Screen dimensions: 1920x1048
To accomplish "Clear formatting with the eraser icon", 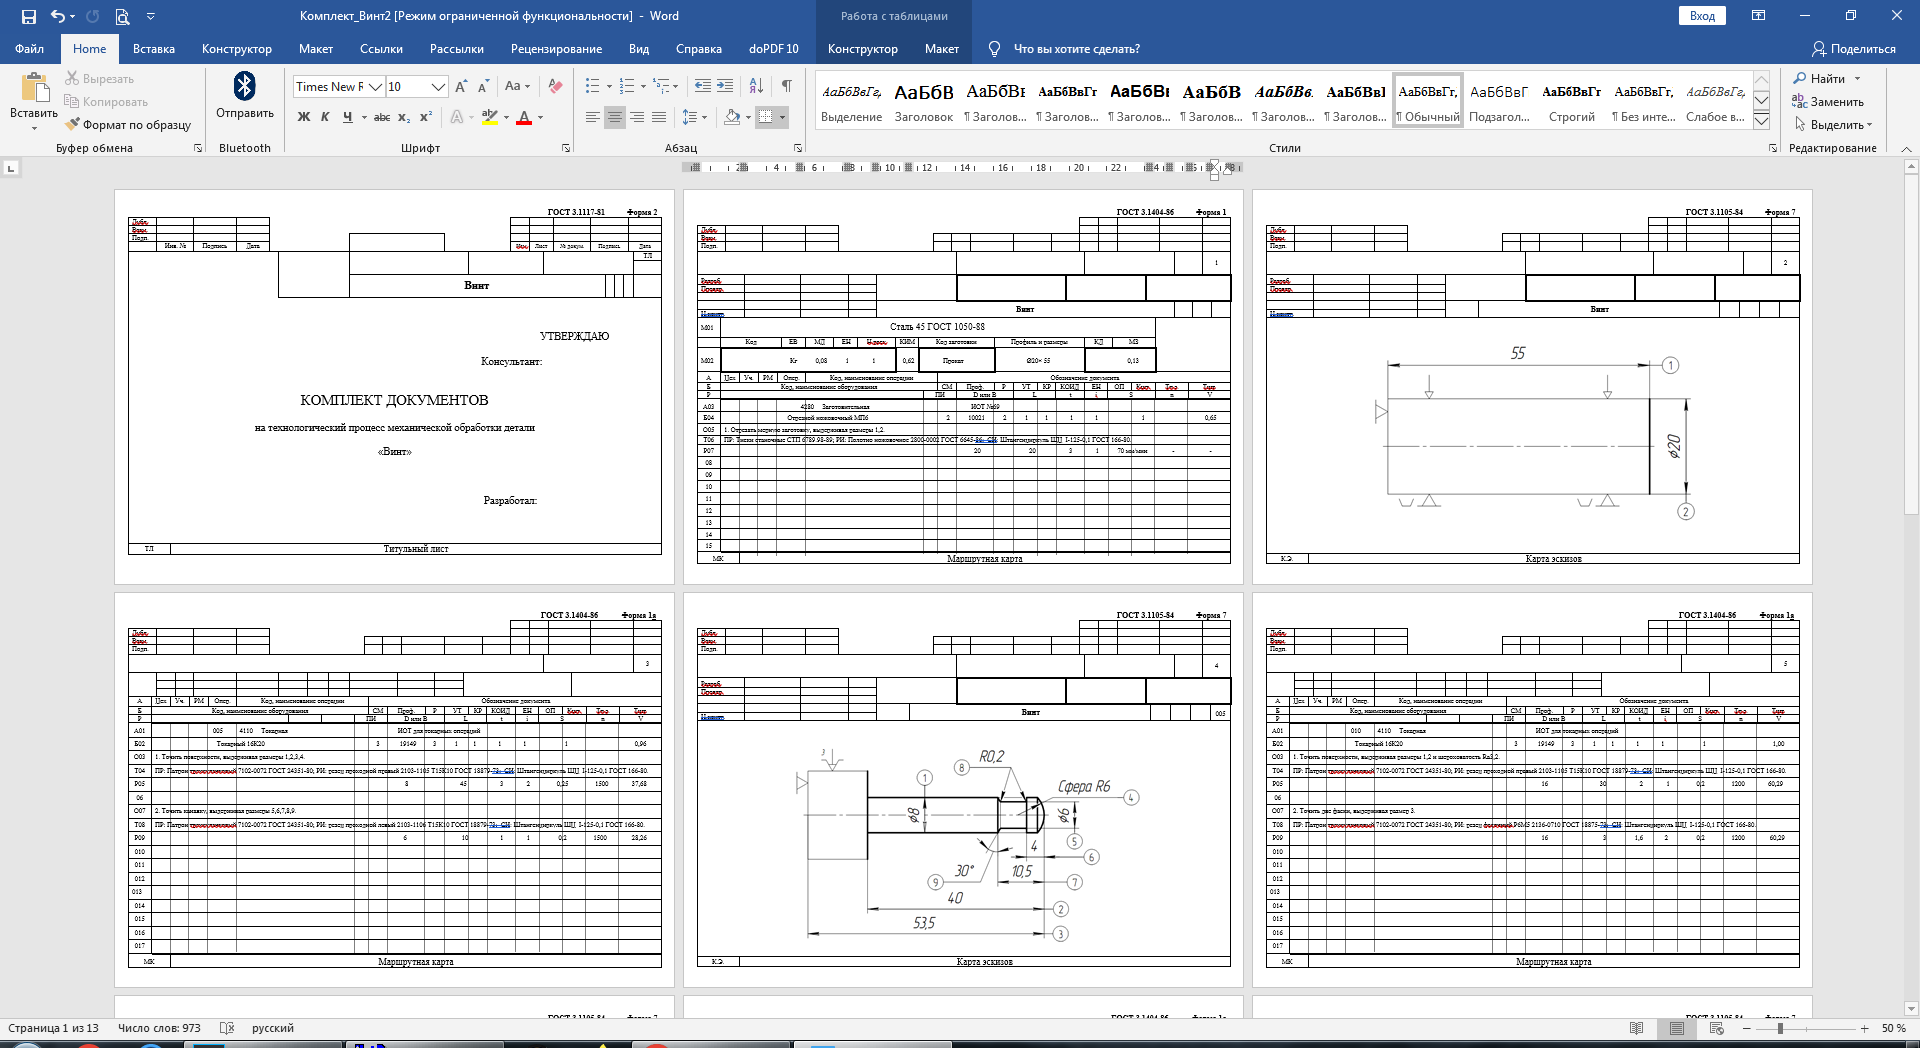I will coord(555,87).
